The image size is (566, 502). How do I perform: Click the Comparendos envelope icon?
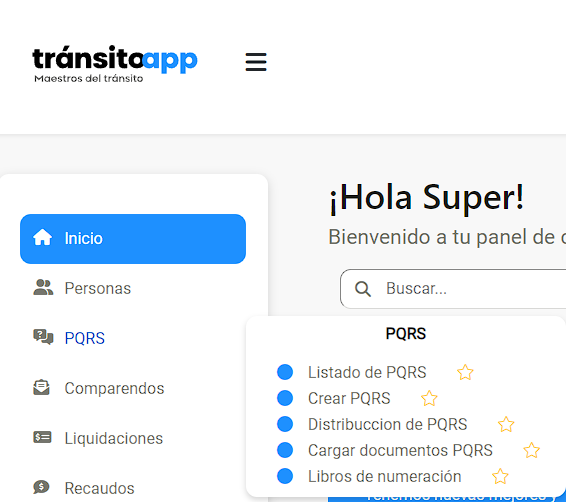pos(42,388)
